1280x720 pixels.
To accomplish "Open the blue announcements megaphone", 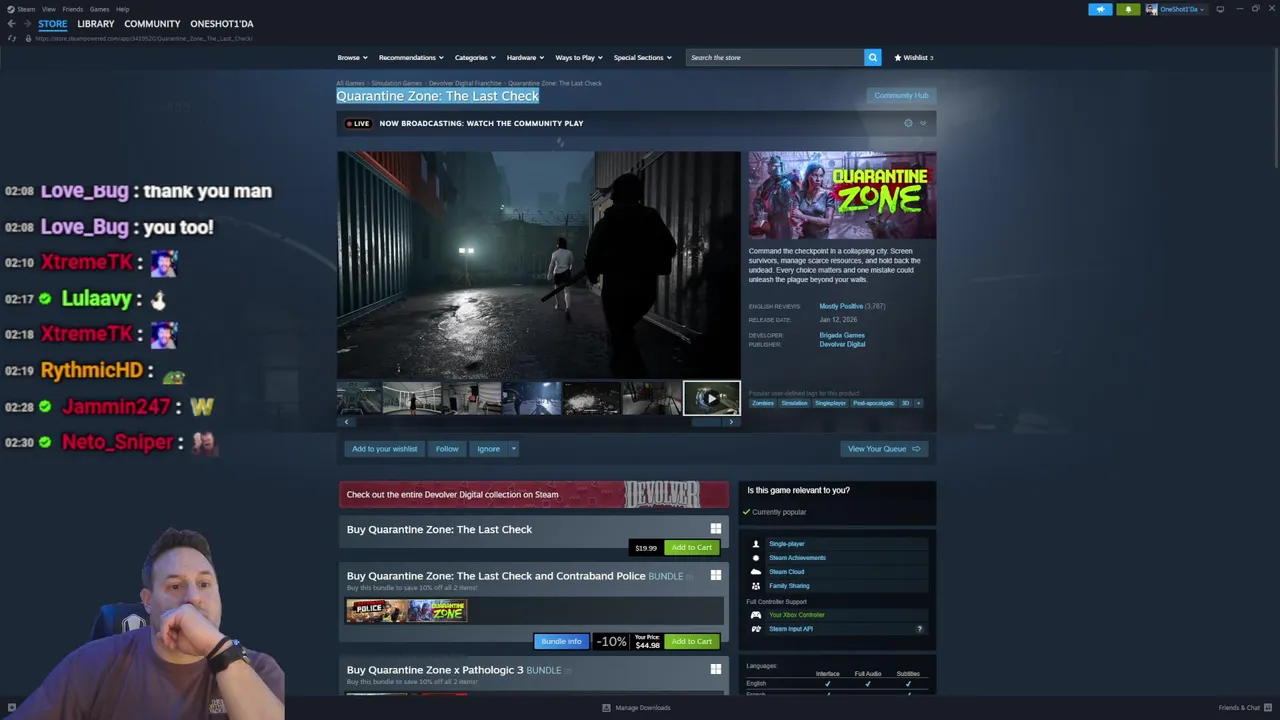I will 1100,9.
